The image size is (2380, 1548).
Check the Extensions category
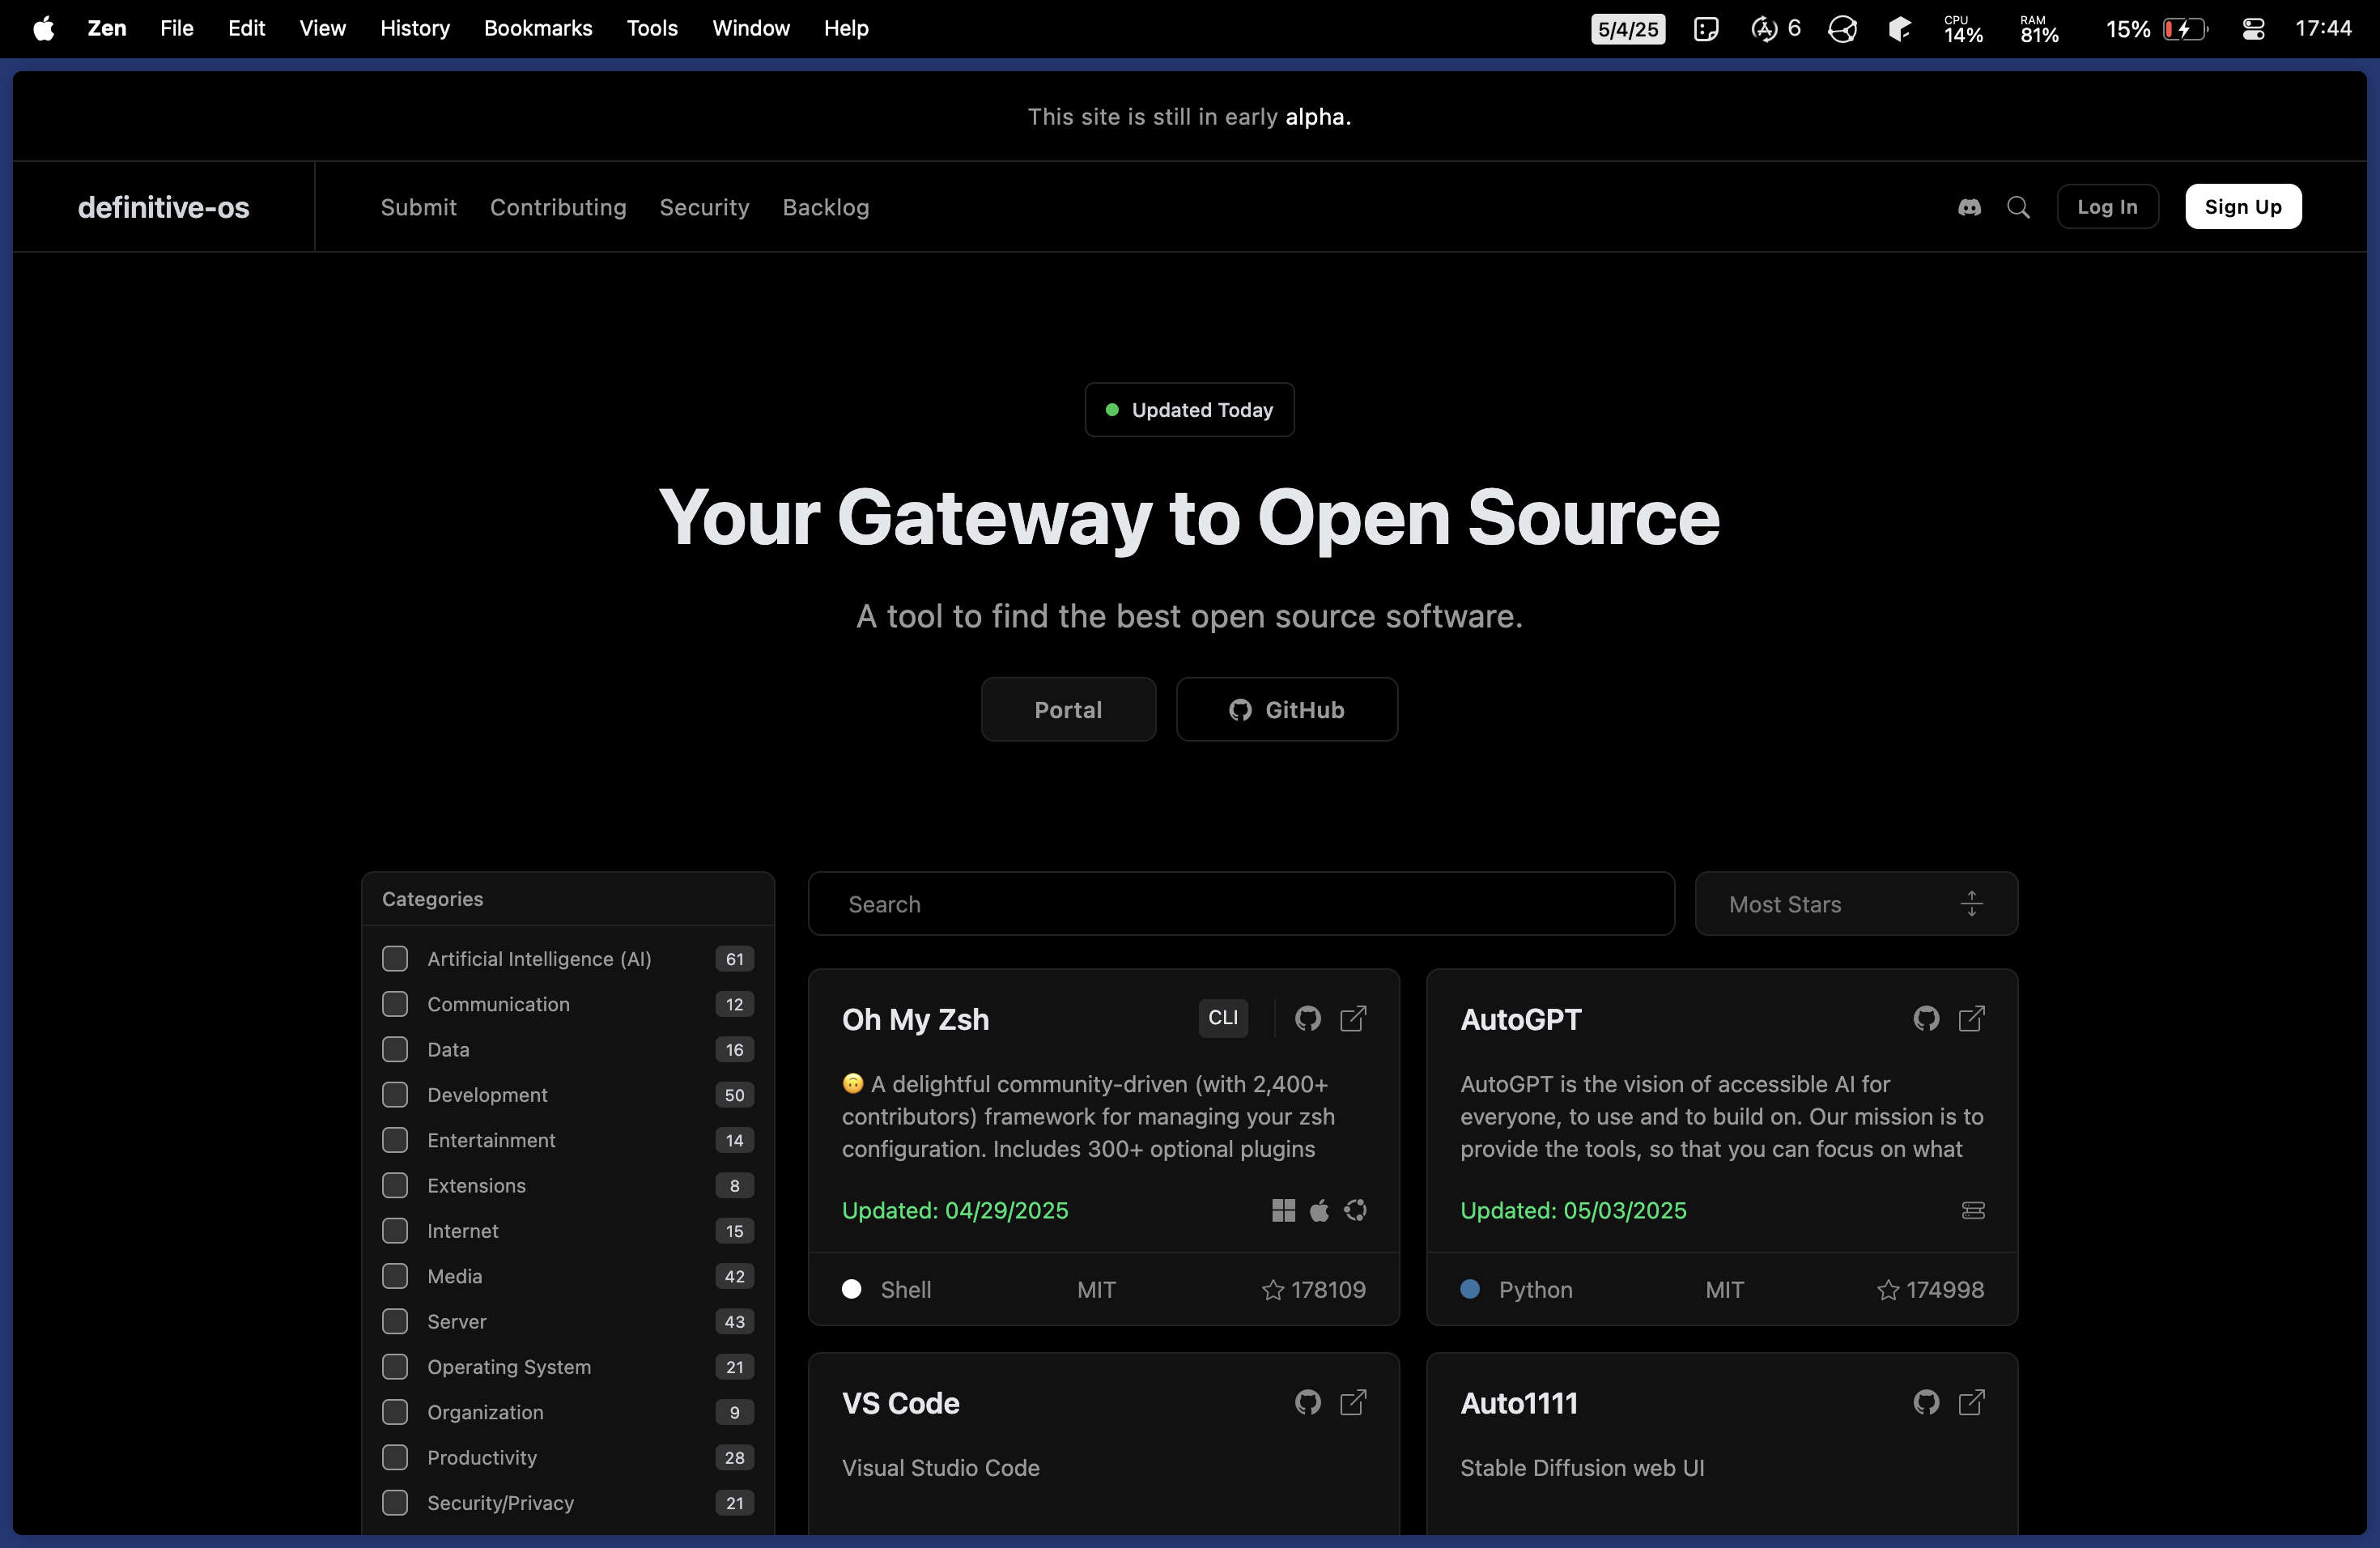395,1184
